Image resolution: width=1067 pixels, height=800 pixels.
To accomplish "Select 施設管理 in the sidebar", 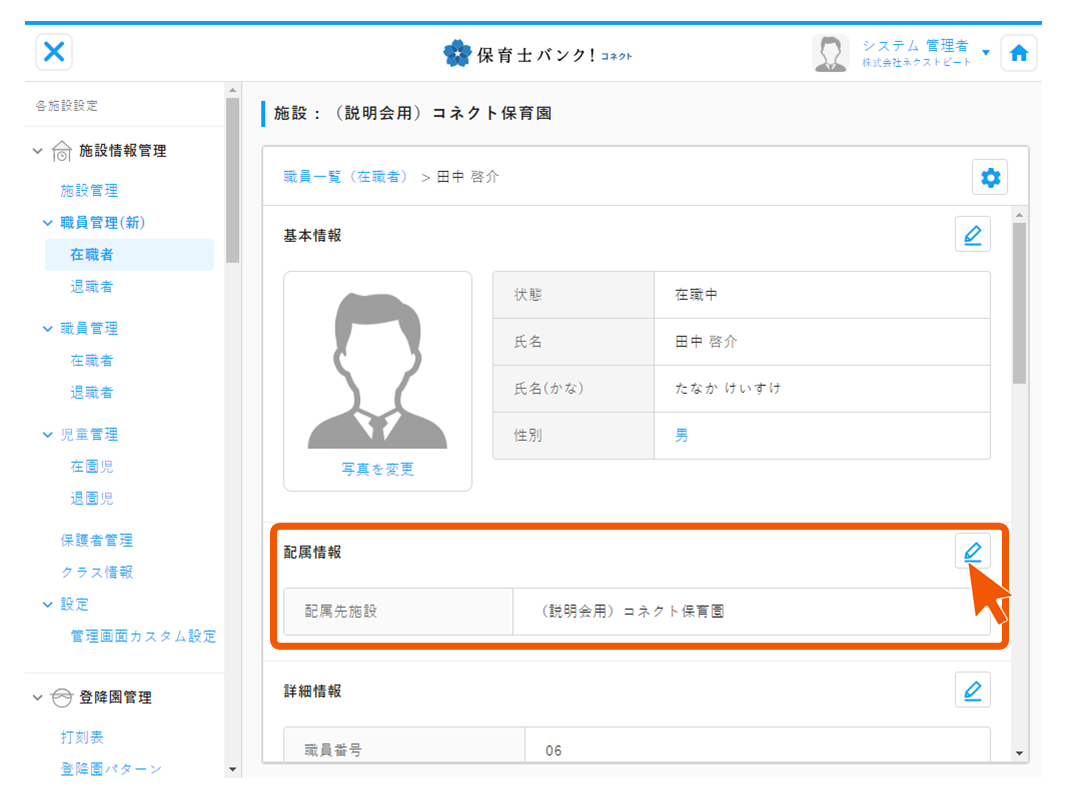I will click(89, 191).
